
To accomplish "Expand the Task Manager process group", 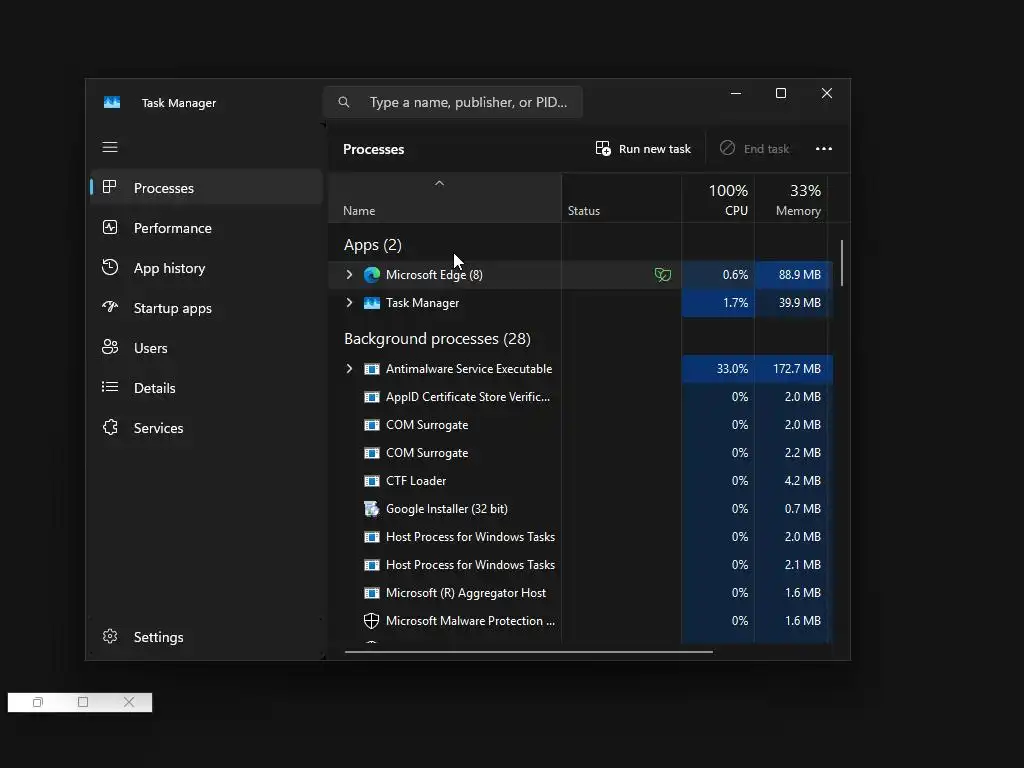I will [349, 302].
